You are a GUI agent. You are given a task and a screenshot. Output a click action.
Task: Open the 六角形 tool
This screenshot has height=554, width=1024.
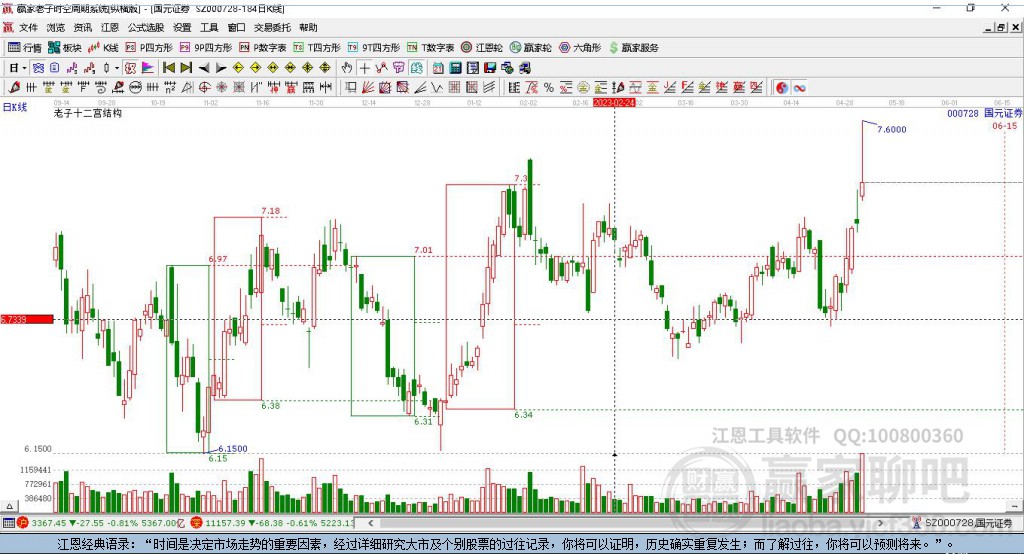[580, 48]
